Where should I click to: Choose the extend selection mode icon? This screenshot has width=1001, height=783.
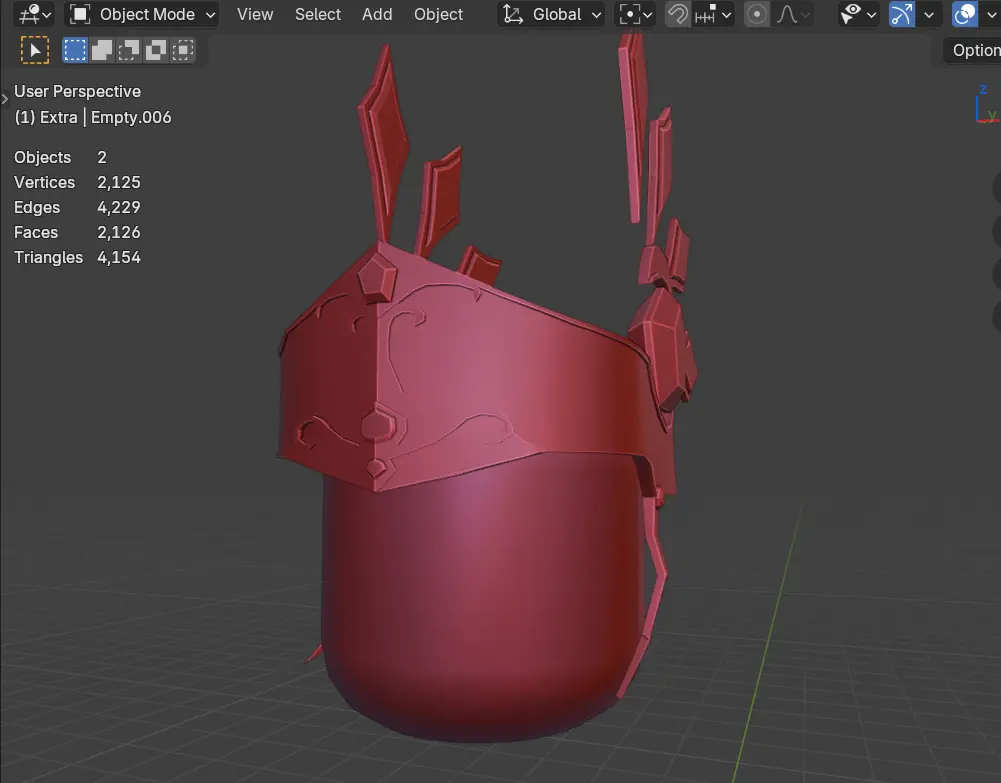[x=102, y=50]
